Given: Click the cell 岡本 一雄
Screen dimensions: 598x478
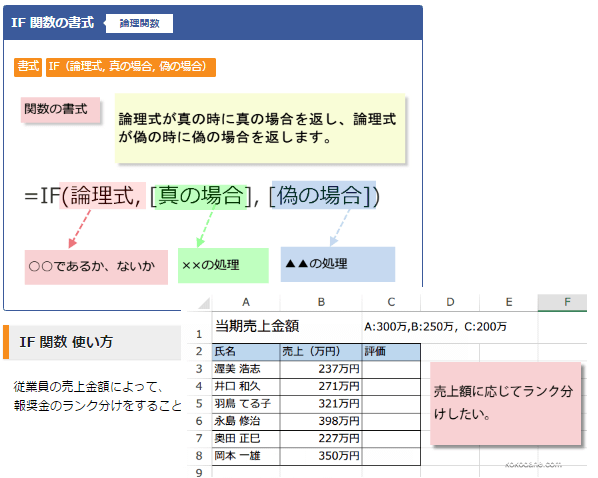Looking at the screenshot, I should 246,456.
